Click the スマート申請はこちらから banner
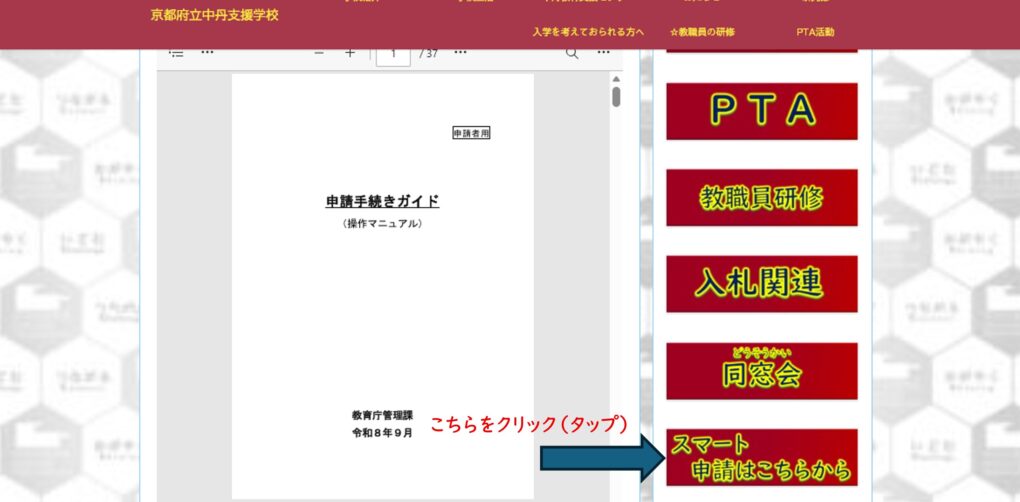This screenshot has height=502, width=1020. pos(762,457)
